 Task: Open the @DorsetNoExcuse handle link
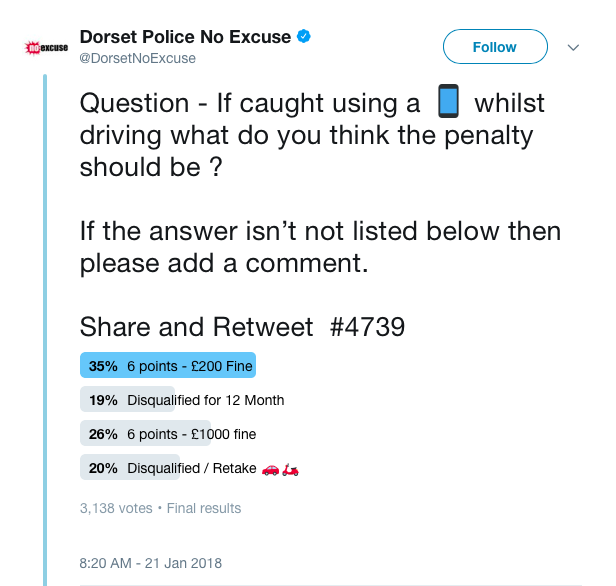138,59
